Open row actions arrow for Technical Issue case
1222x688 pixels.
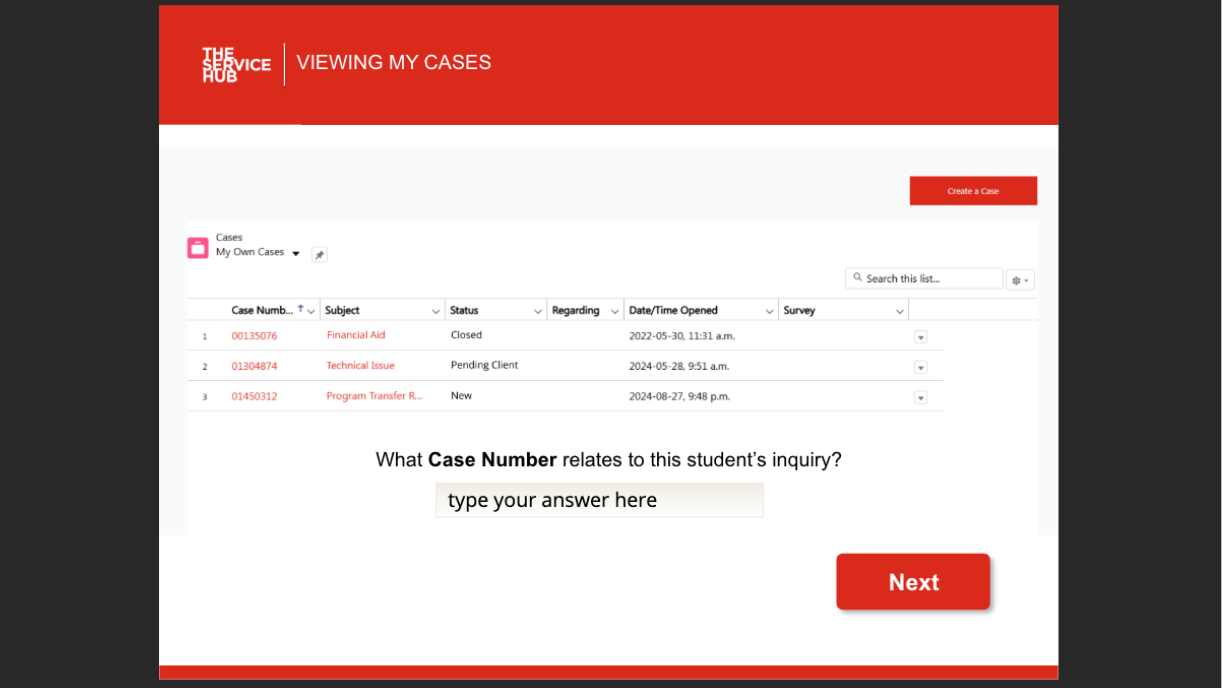coord(921,367)
